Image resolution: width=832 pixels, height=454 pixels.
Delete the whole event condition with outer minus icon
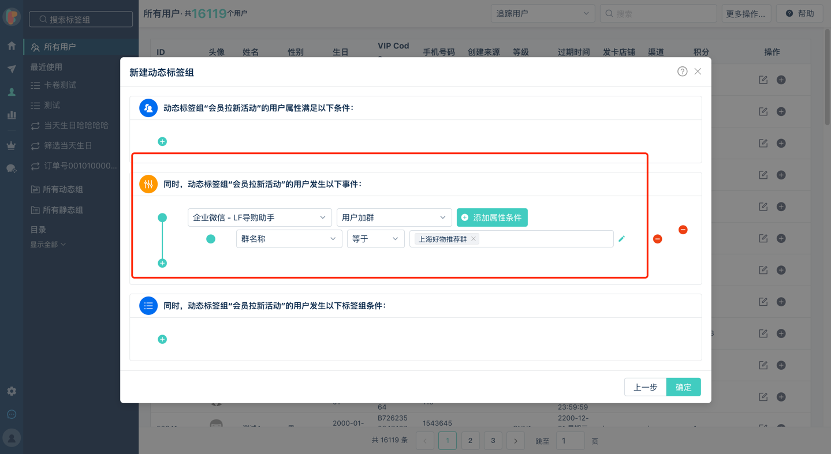683,229
